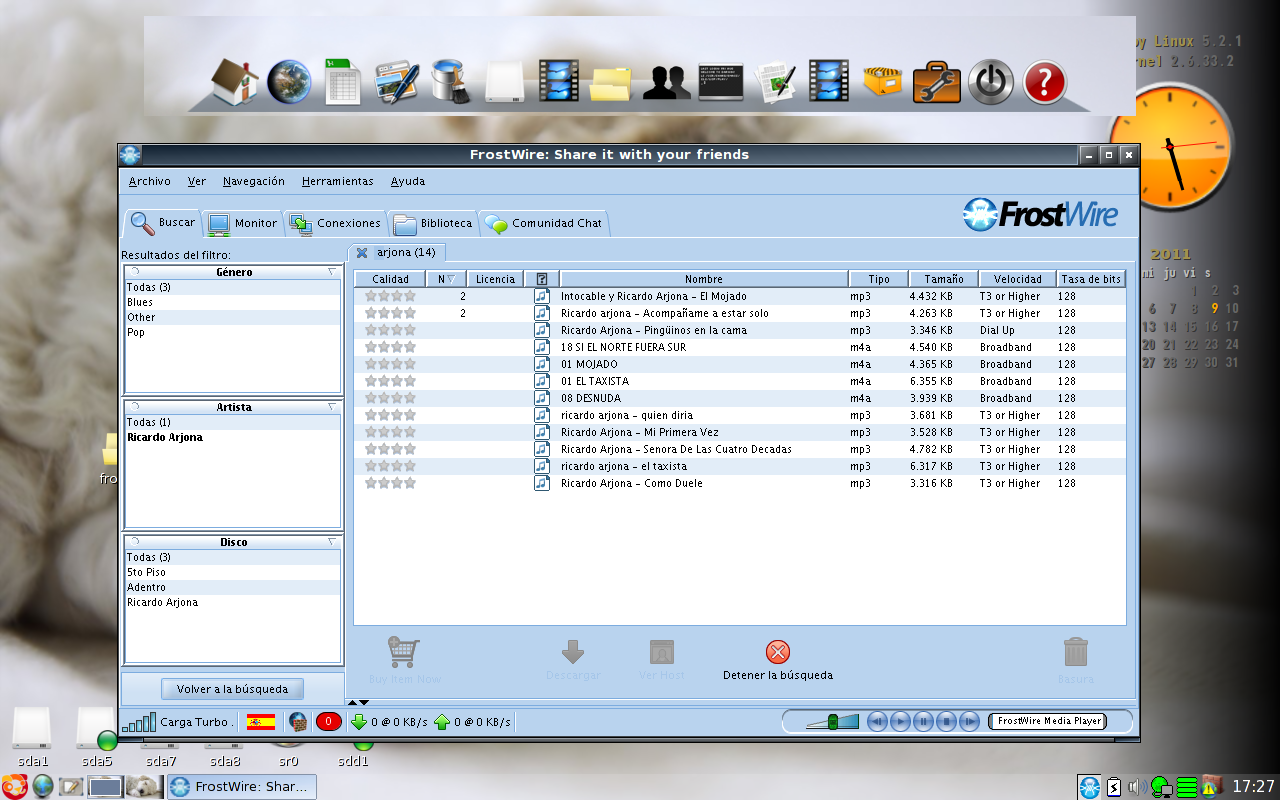Select the Pop genre filter
The height and width of the screenshot is (800, 1280).
click(232, 332)
